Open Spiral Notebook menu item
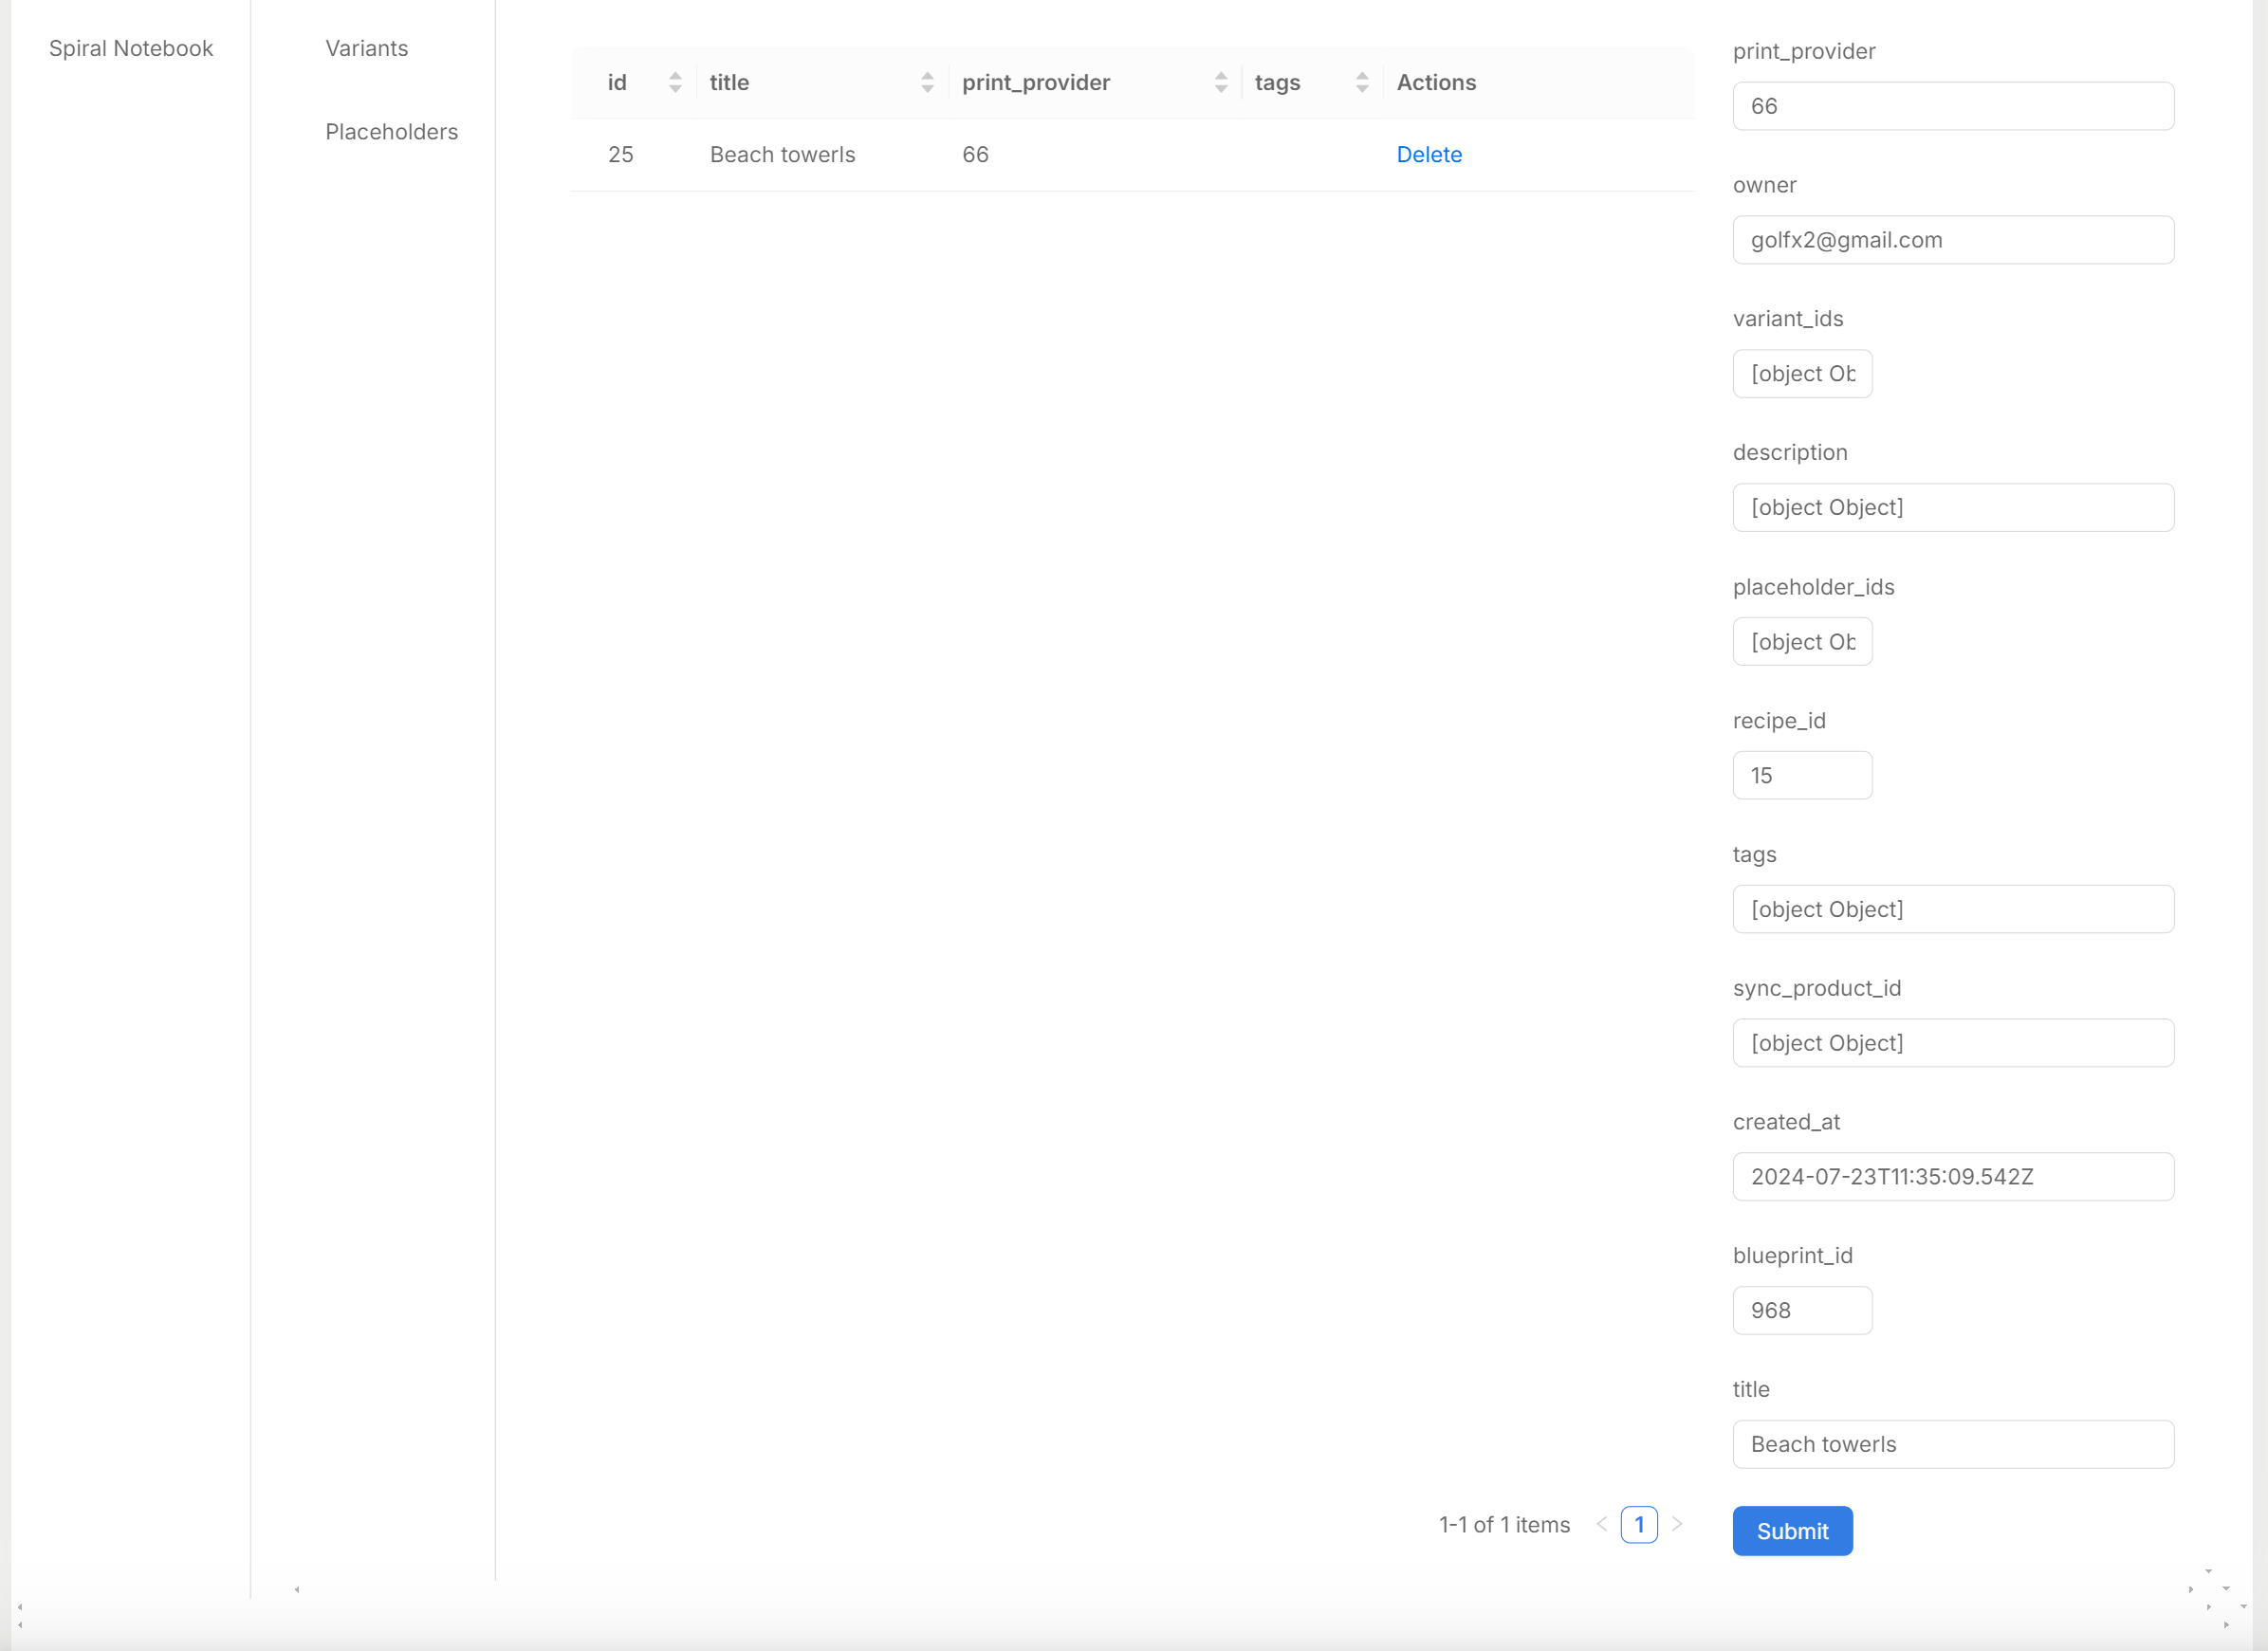2268x1651 pixels. click(131, 48)
